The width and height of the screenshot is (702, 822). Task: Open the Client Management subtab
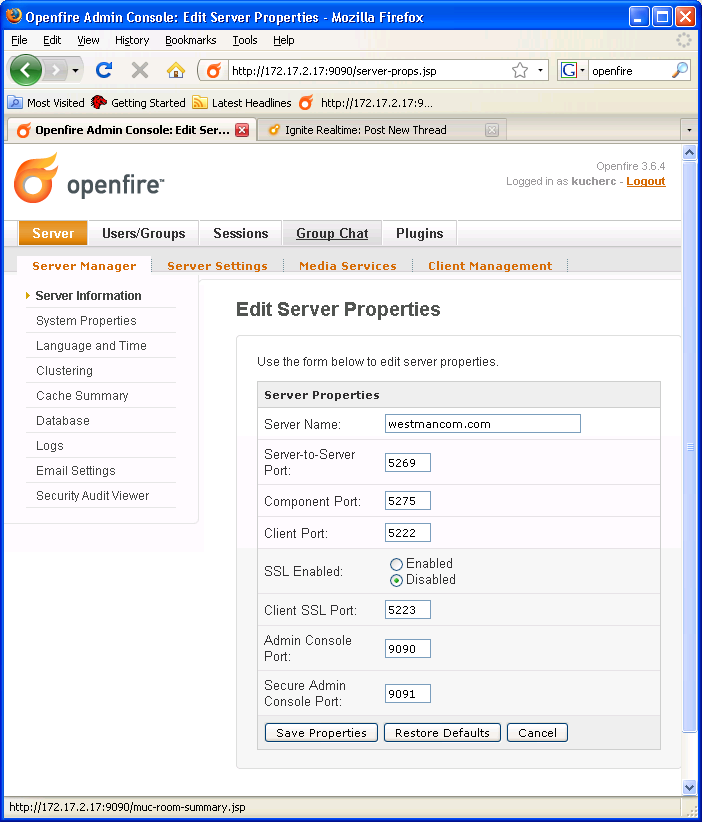pos(490,266)
